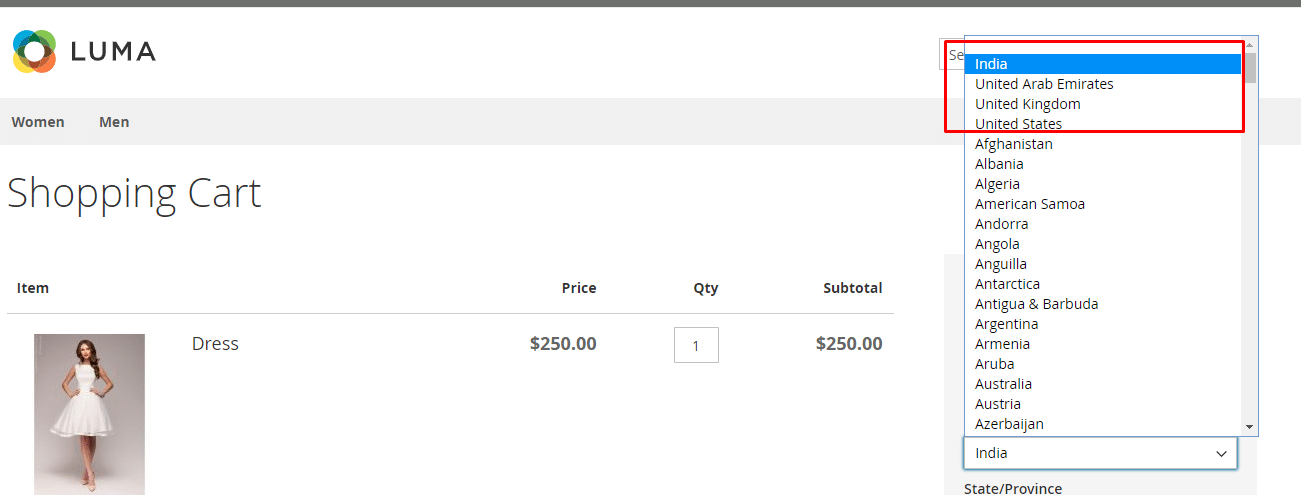Choose United Arab Emirates from list
The image size is (1301, 495).
click(x=1044, y=84)
